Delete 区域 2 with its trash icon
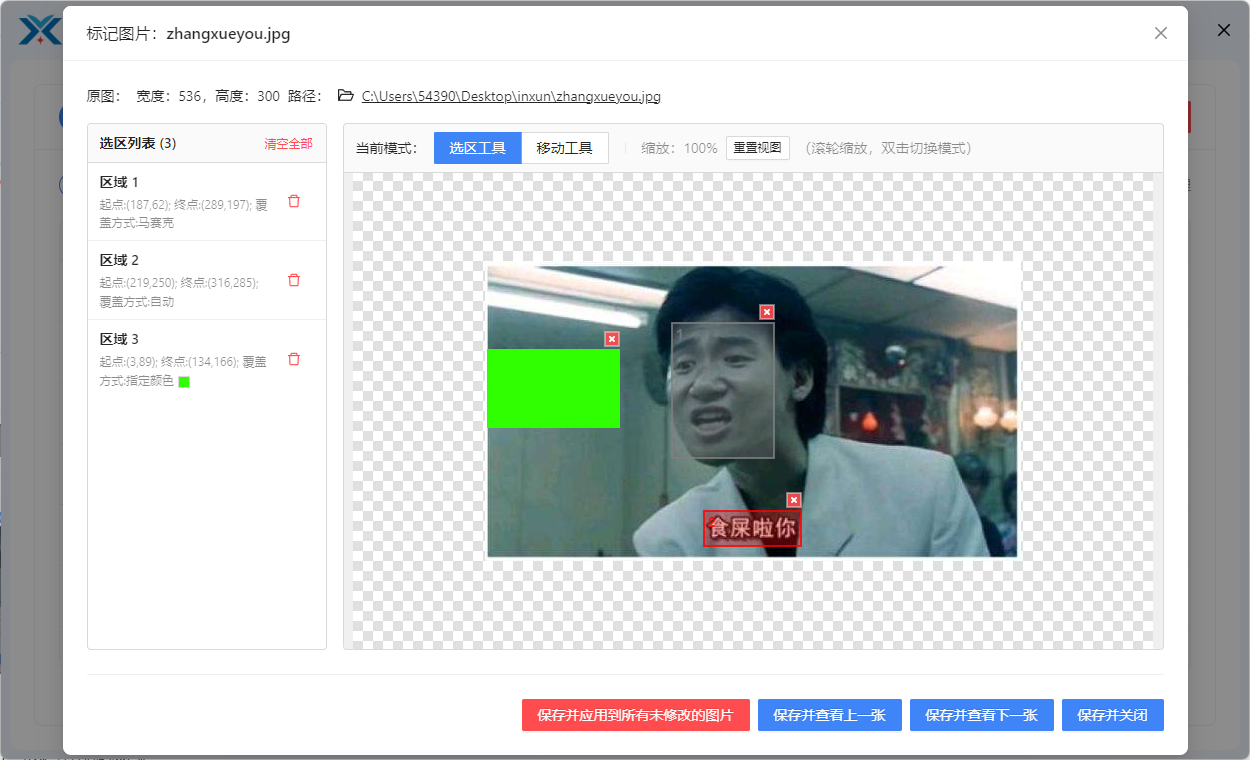 click(x=294, y=280)
